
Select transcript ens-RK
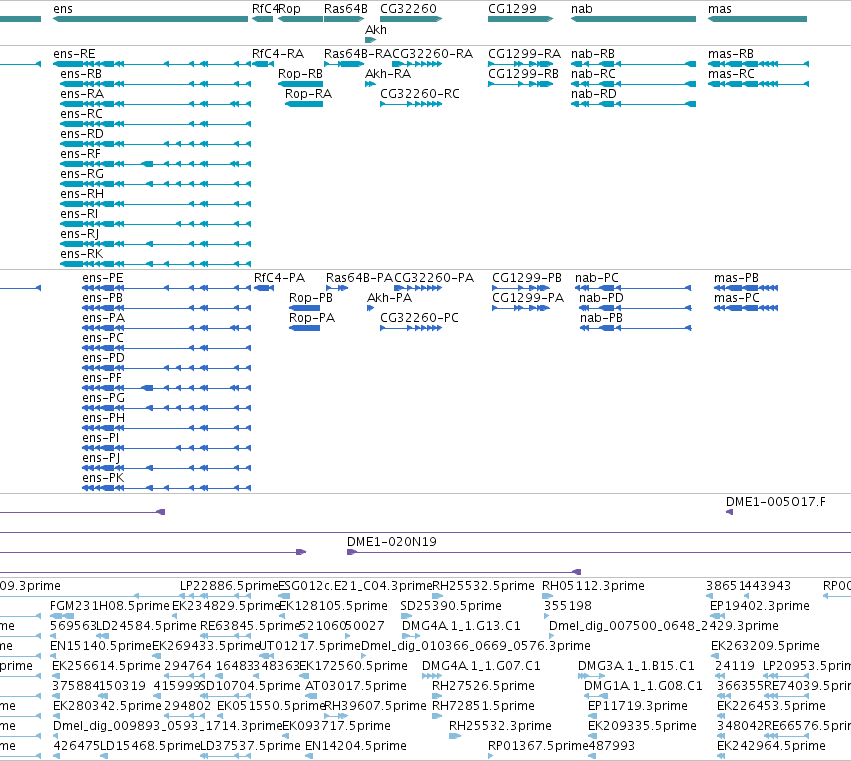[x=156, y=264]
